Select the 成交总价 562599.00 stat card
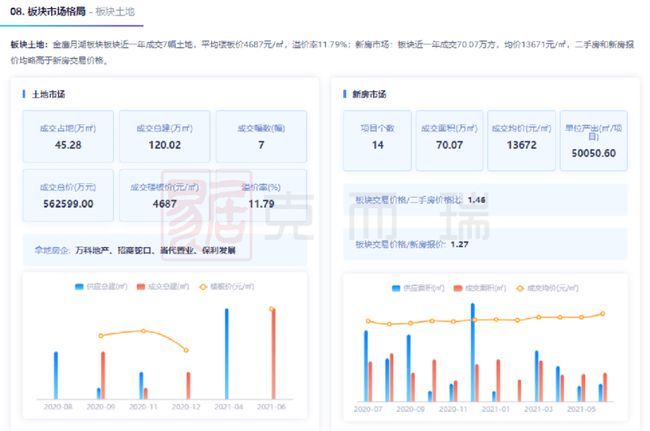The image size is (650, 431). click(66, 194)
